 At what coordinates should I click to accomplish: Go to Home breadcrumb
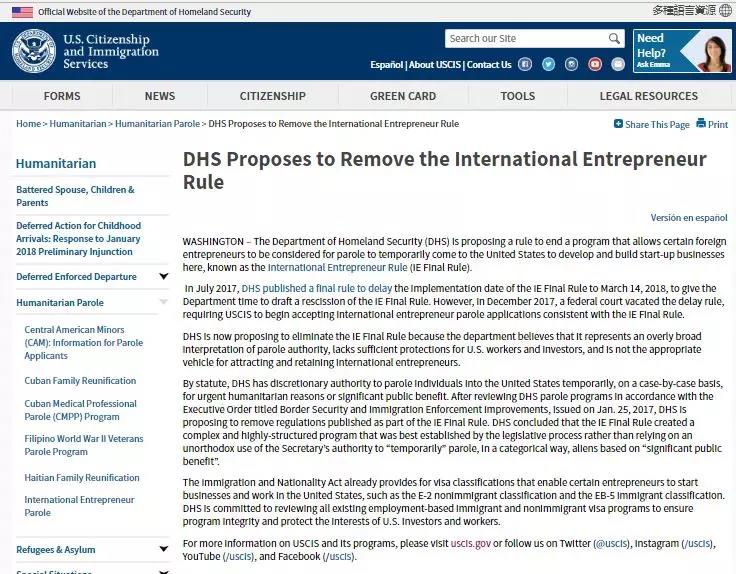point(29,124)
